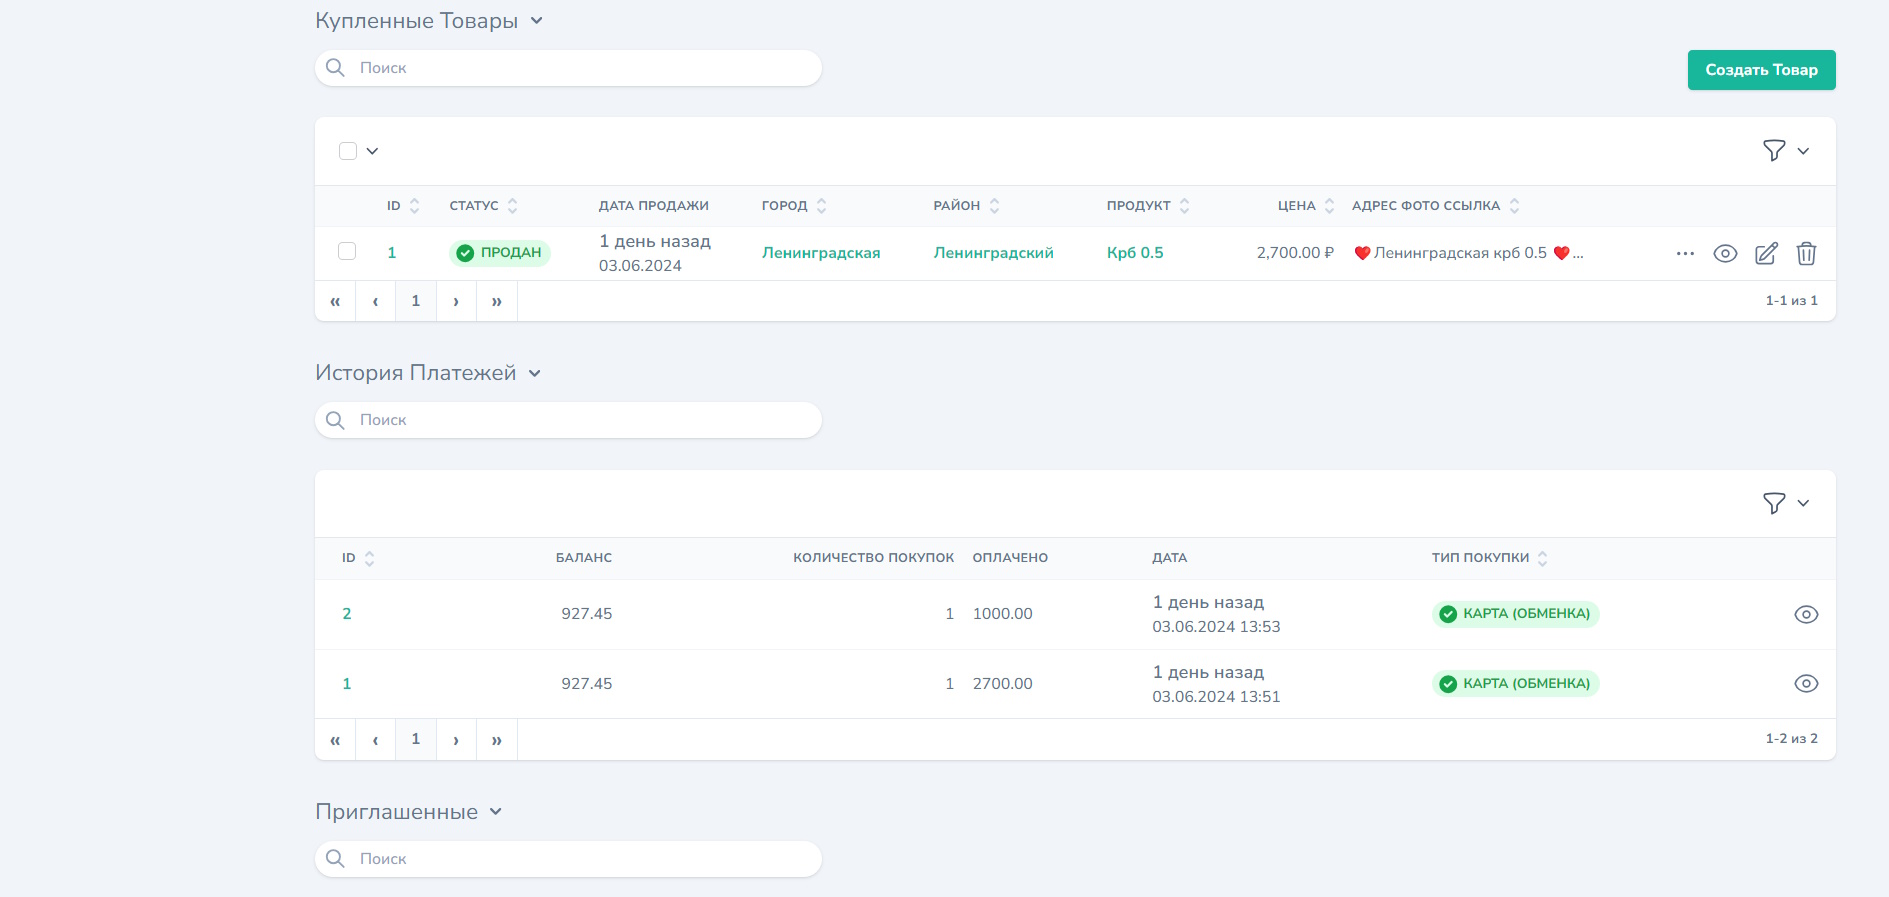This screenshot has width=1889, height=897.
Task: Click the trash delete icon in product row
Action: point(1806,254)
